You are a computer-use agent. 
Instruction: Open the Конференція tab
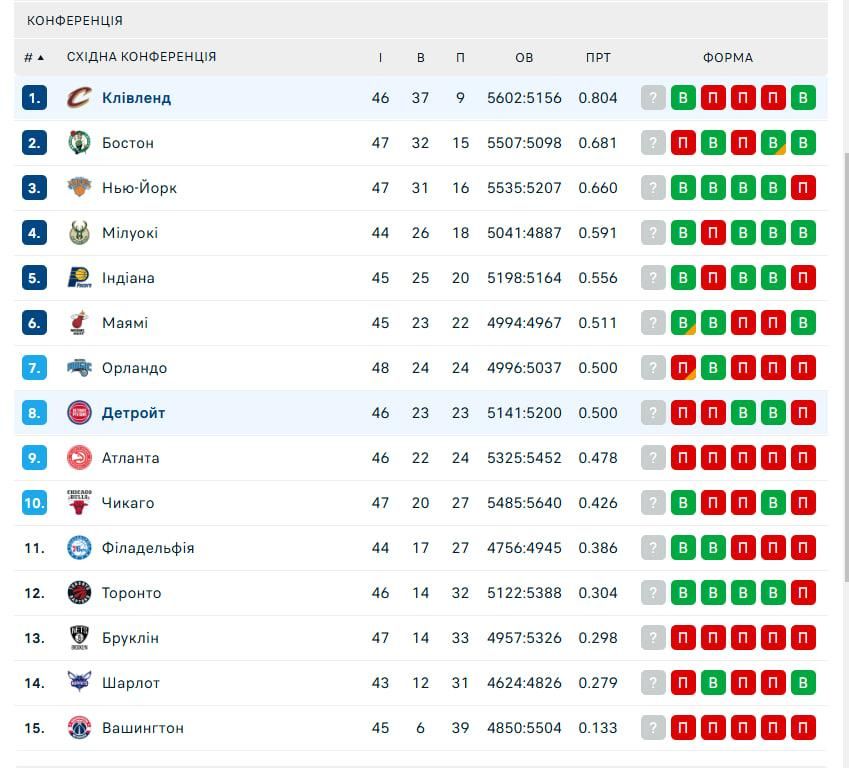pyautogui.click(x=75, y=20)
